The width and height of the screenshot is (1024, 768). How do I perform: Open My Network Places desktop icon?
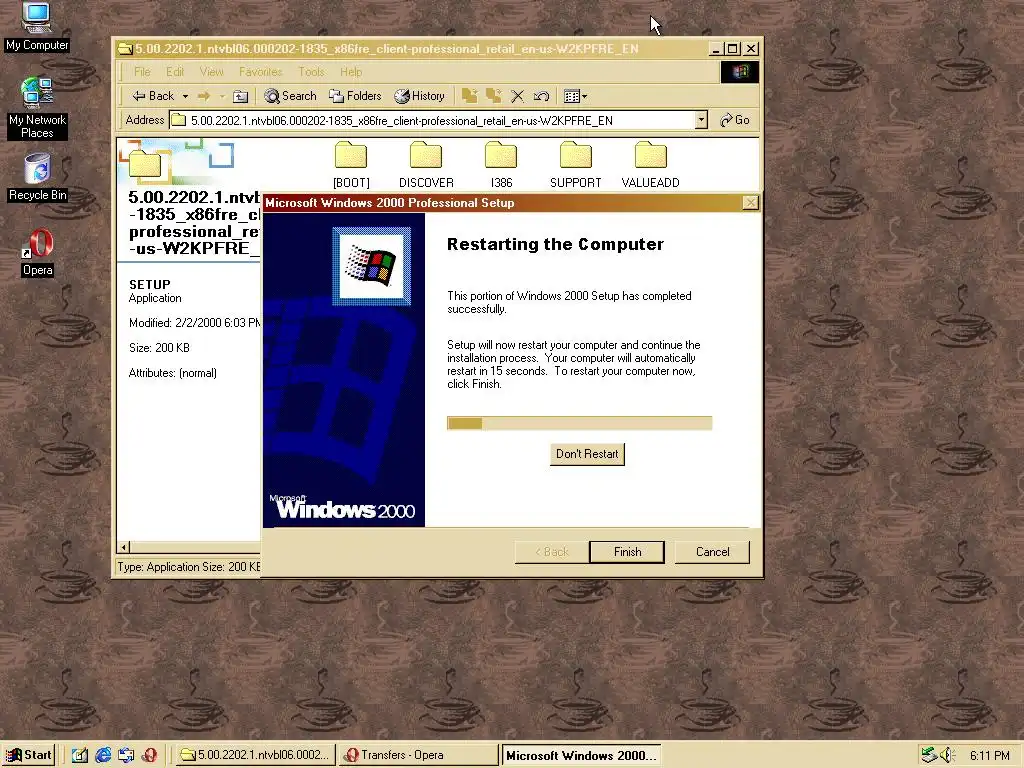[37, 108]
